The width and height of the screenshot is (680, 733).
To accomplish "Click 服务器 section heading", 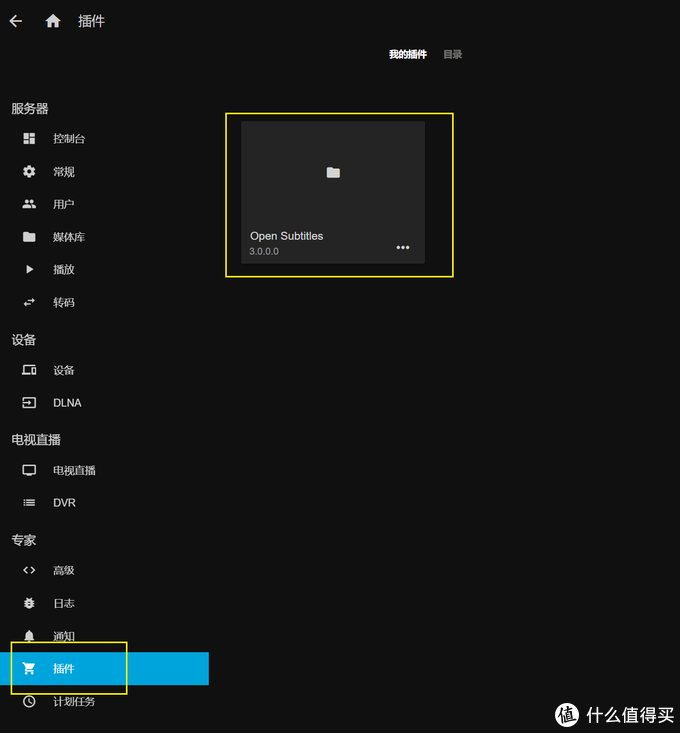I will click(30, 109).
